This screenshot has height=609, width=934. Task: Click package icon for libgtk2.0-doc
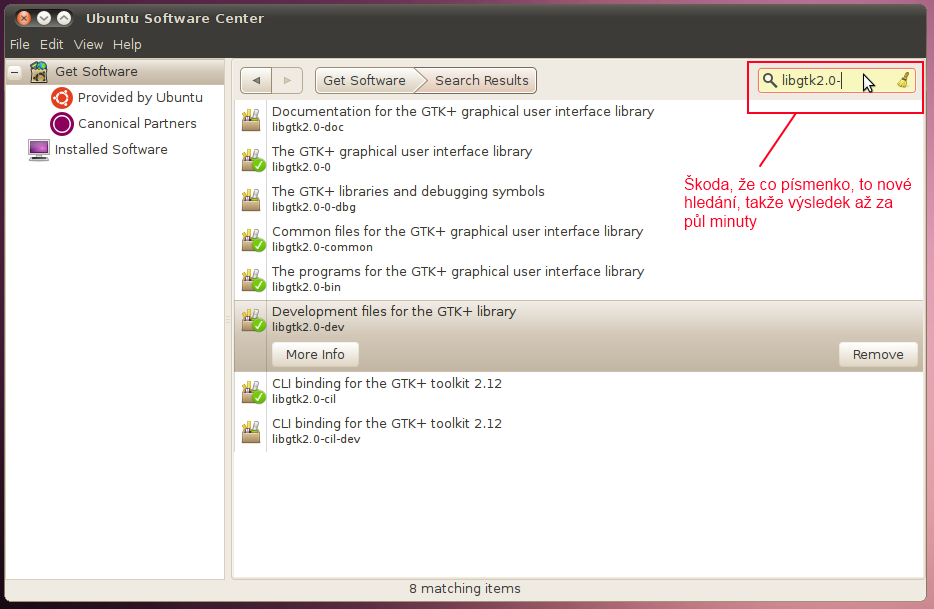pyautogui.click(x=251, y=119)
